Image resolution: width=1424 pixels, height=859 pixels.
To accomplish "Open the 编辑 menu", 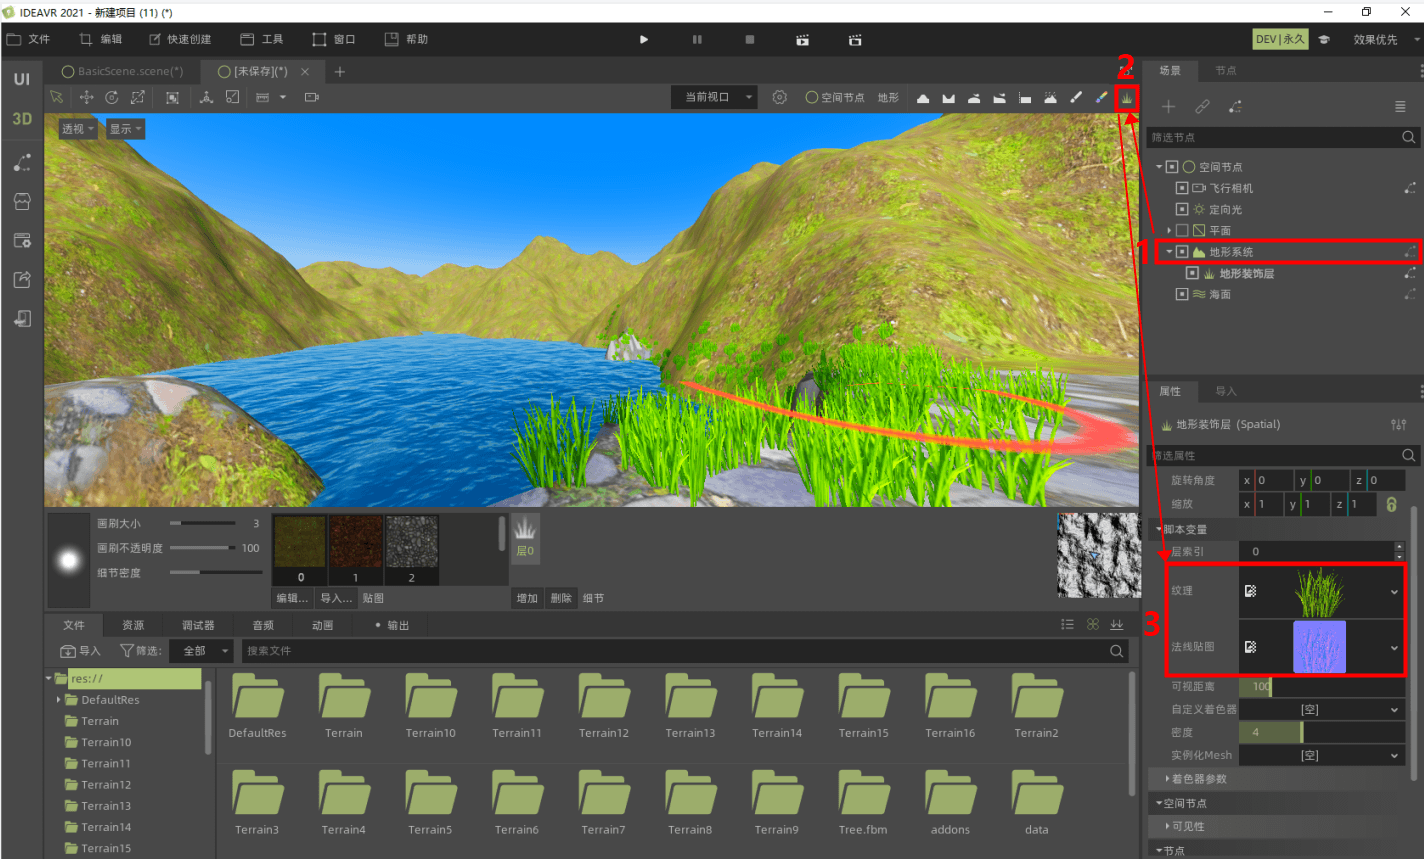I will pyautogui.click(x=101, y=39).
